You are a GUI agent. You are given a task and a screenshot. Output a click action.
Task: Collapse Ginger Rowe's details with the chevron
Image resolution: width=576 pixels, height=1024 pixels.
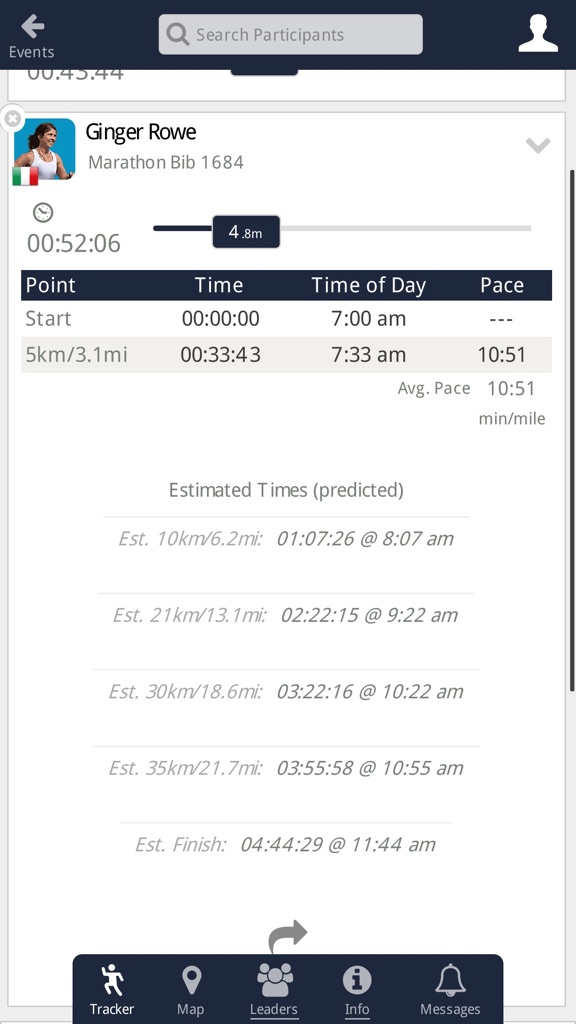click(x=538, y=144)
